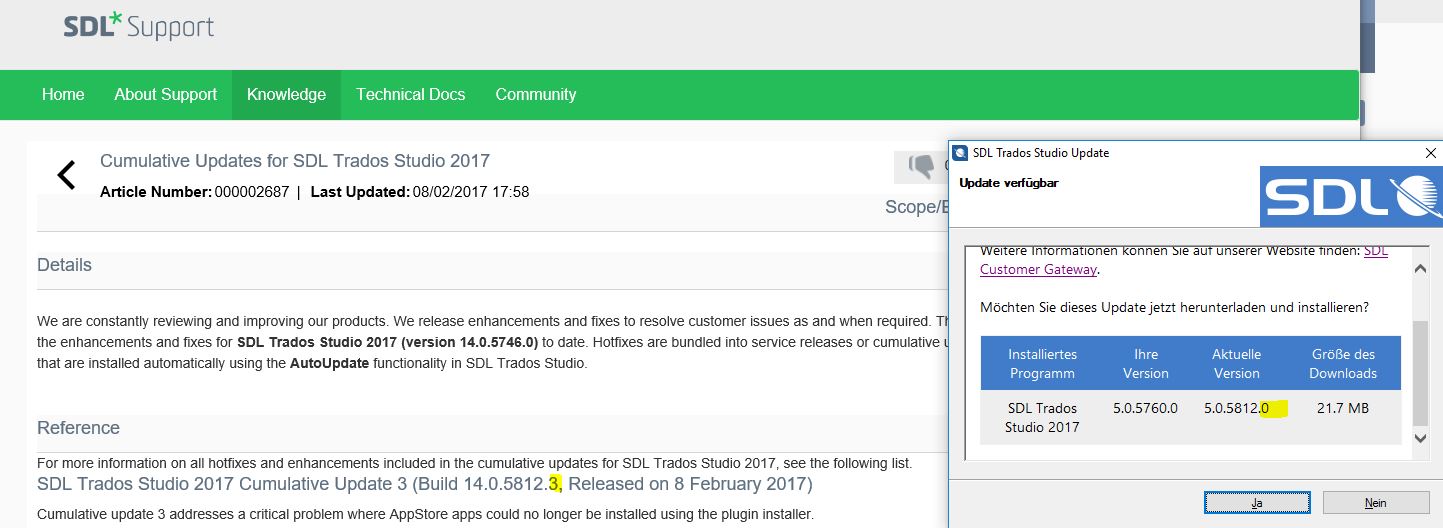Open the Technical Docs menu item

(410, 95)
